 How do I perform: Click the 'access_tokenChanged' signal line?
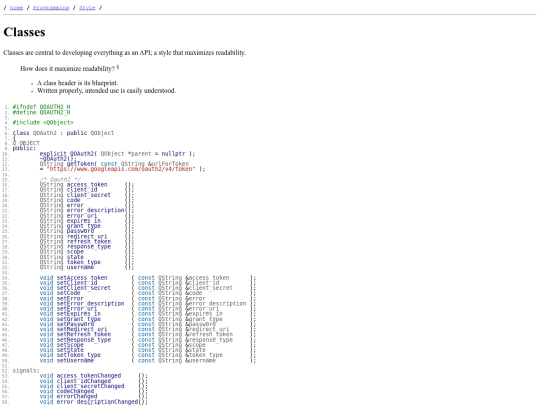click(x=94, y=376)
